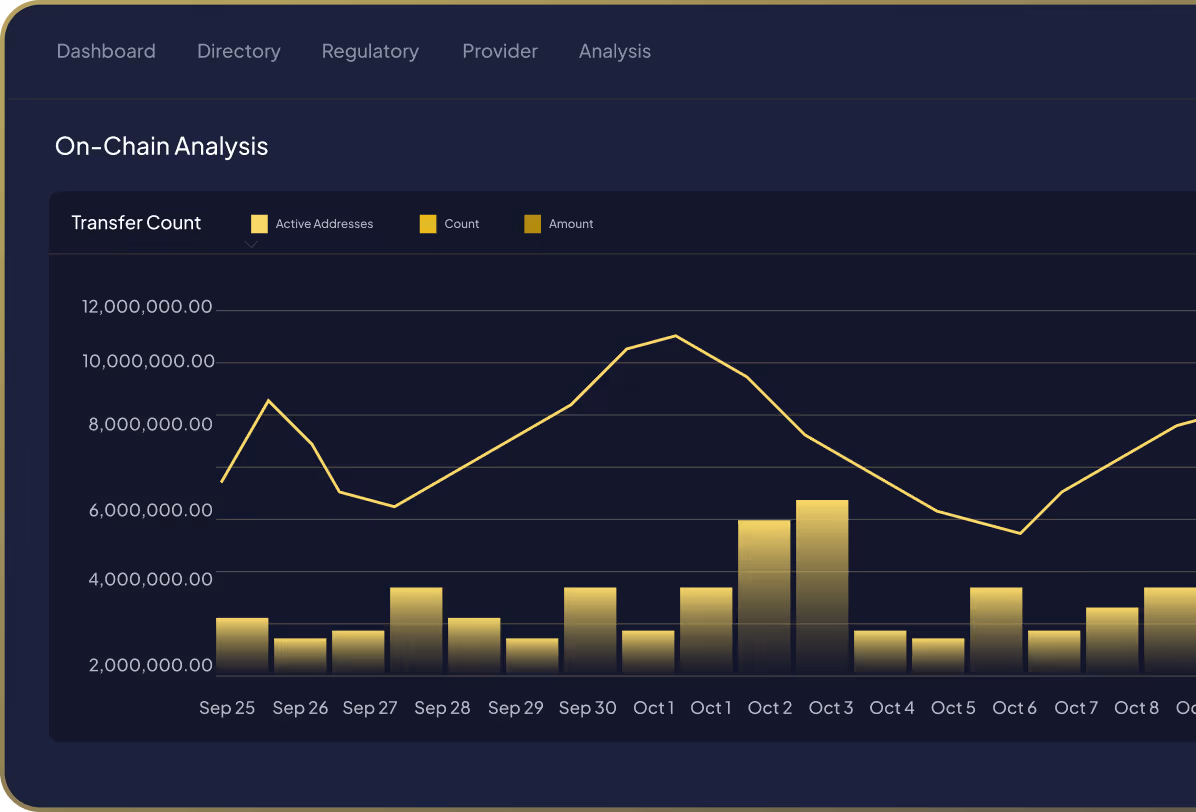The height and width of the screenshot is (812, 1196).
Task: Navigate to the Provider page
Action: point(500,51)
